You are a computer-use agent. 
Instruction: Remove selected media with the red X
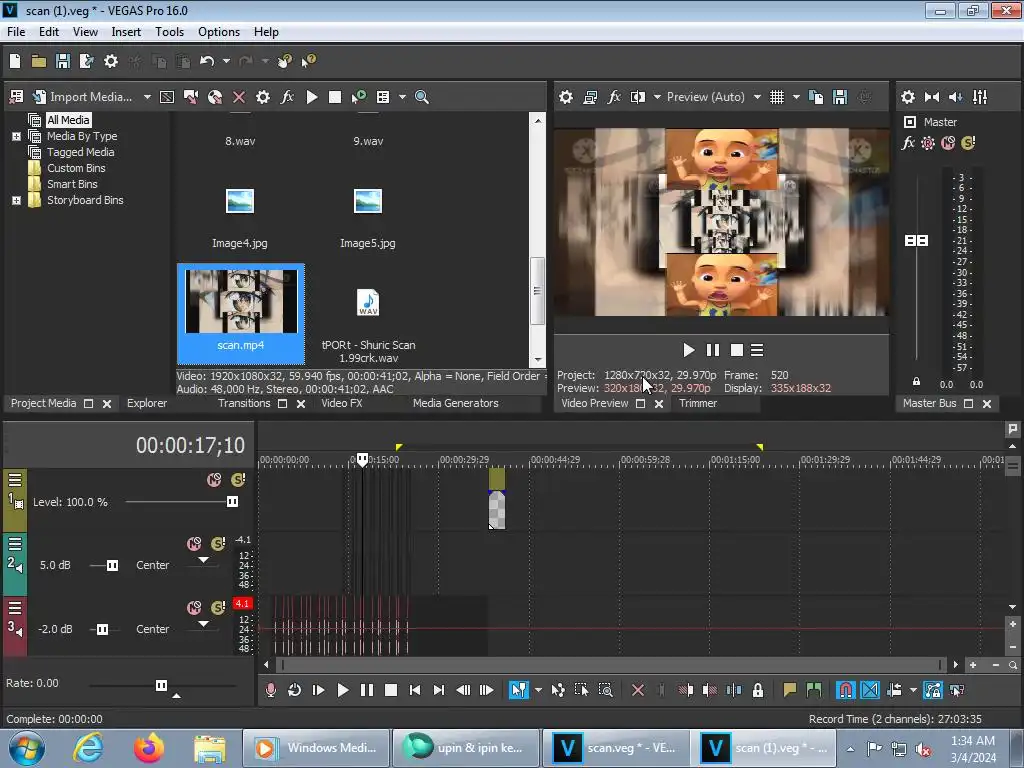(239, 97)
